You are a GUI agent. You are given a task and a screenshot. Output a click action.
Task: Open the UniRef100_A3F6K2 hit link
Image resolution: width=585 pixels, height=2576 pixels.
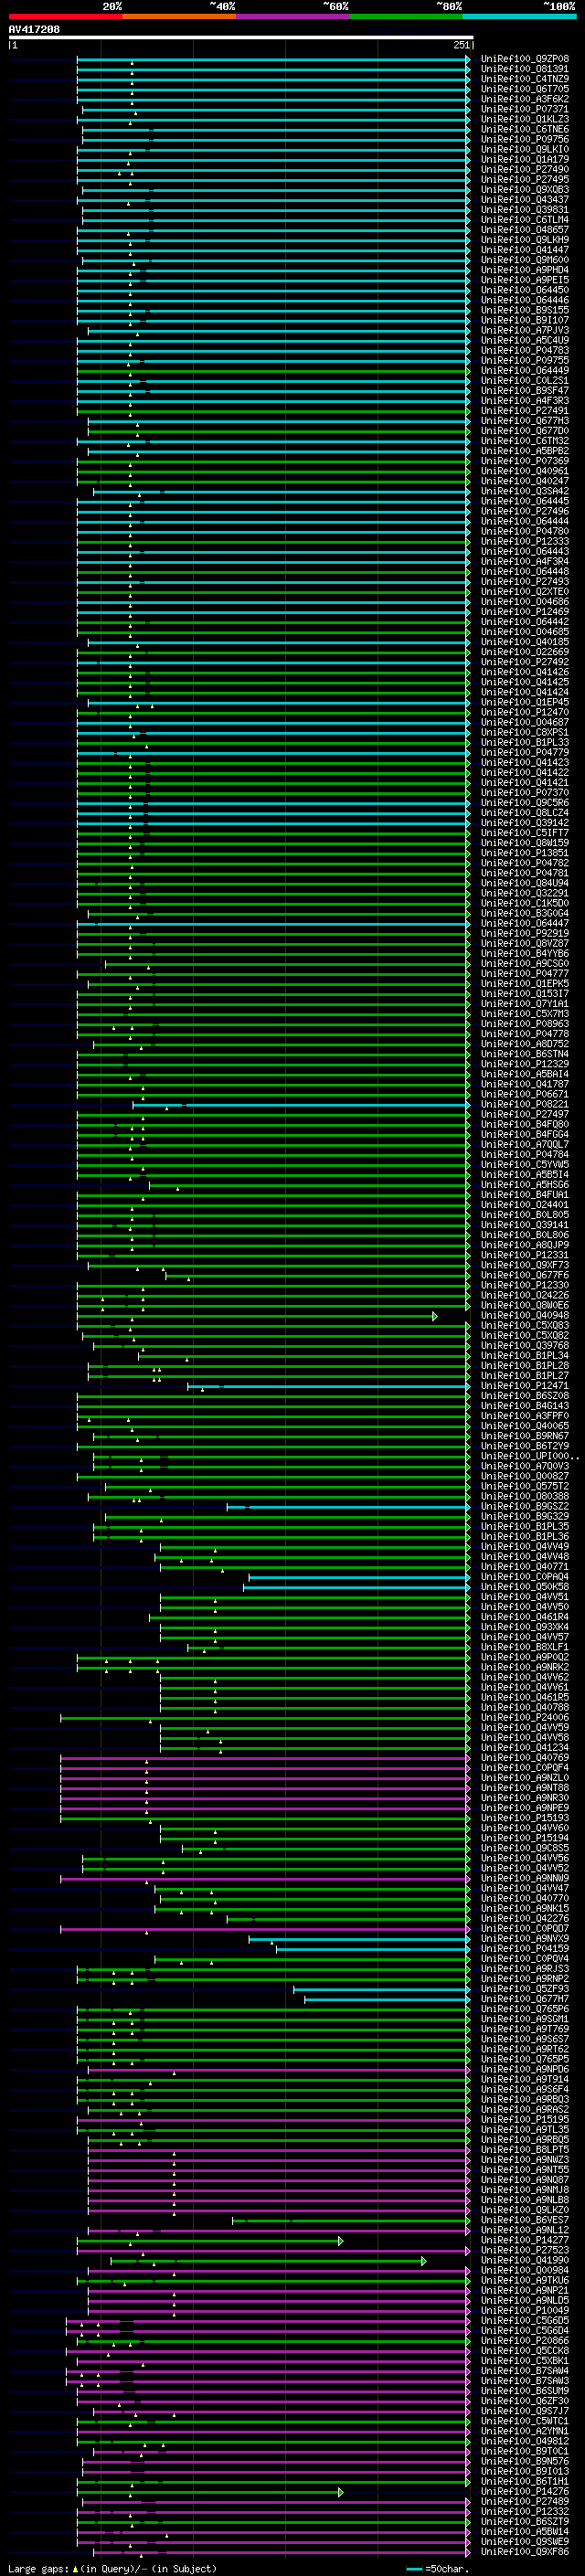click(x=525, y=99)
